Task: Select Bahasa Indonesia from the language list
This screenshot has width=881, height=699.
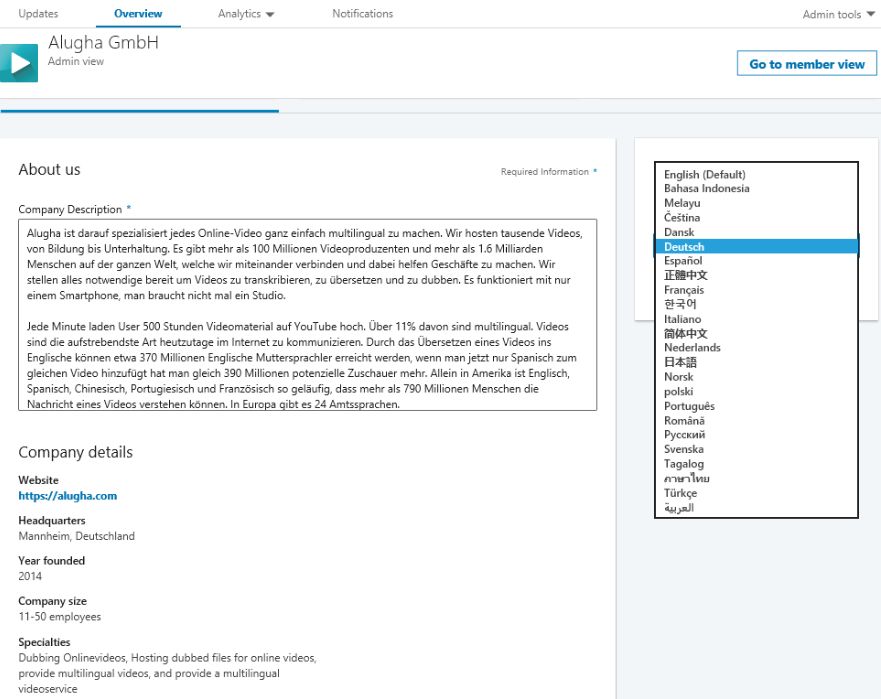Action: tap(756, 188)
